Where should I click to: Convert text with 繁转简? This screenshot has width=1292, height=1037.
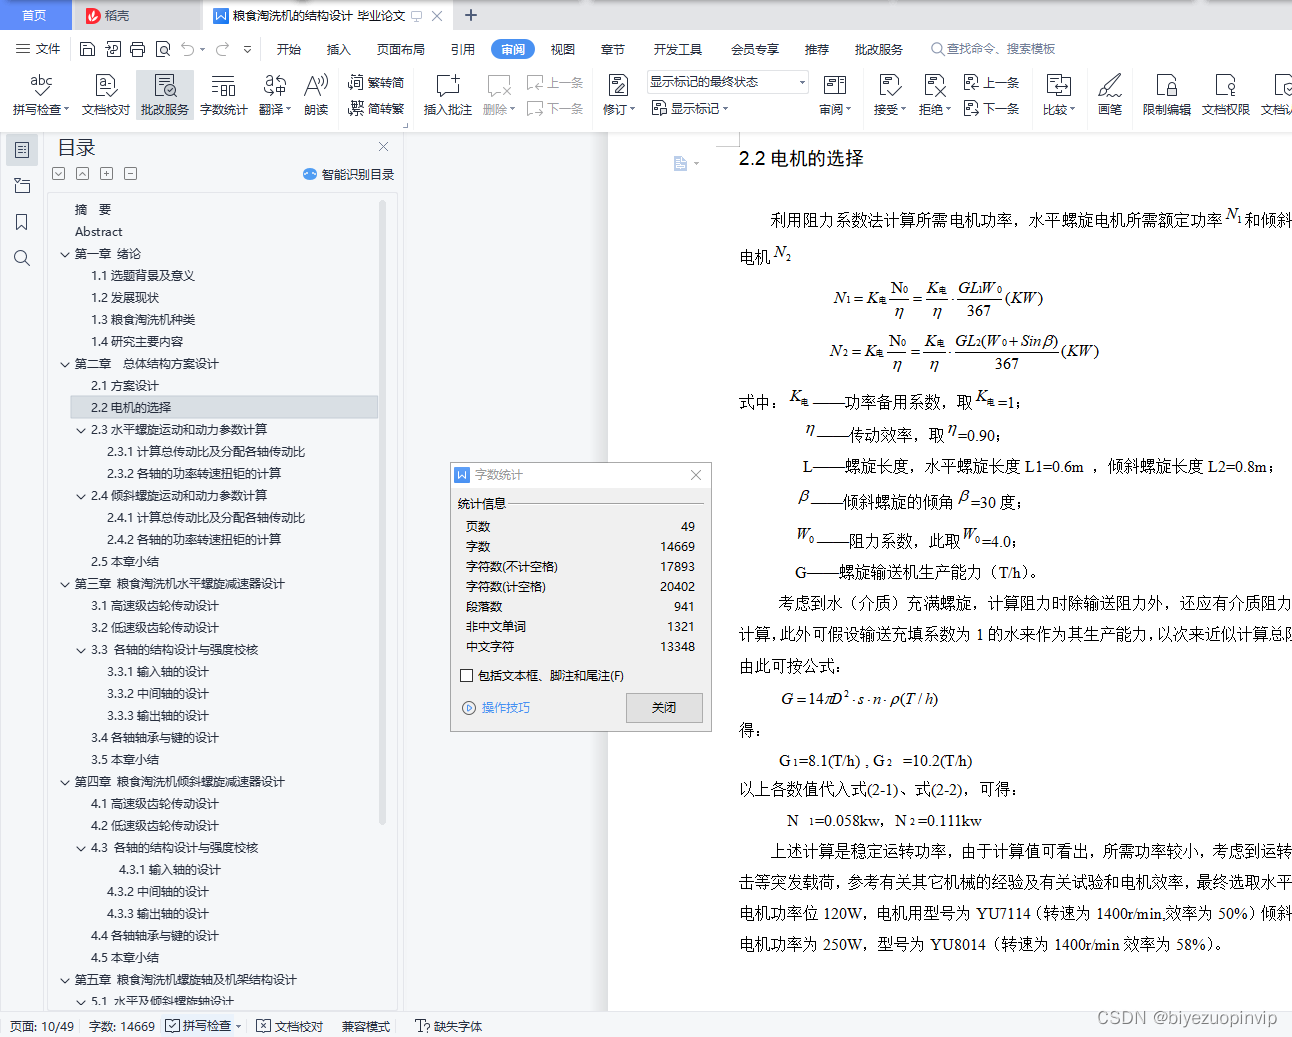(x=376, y=83)
